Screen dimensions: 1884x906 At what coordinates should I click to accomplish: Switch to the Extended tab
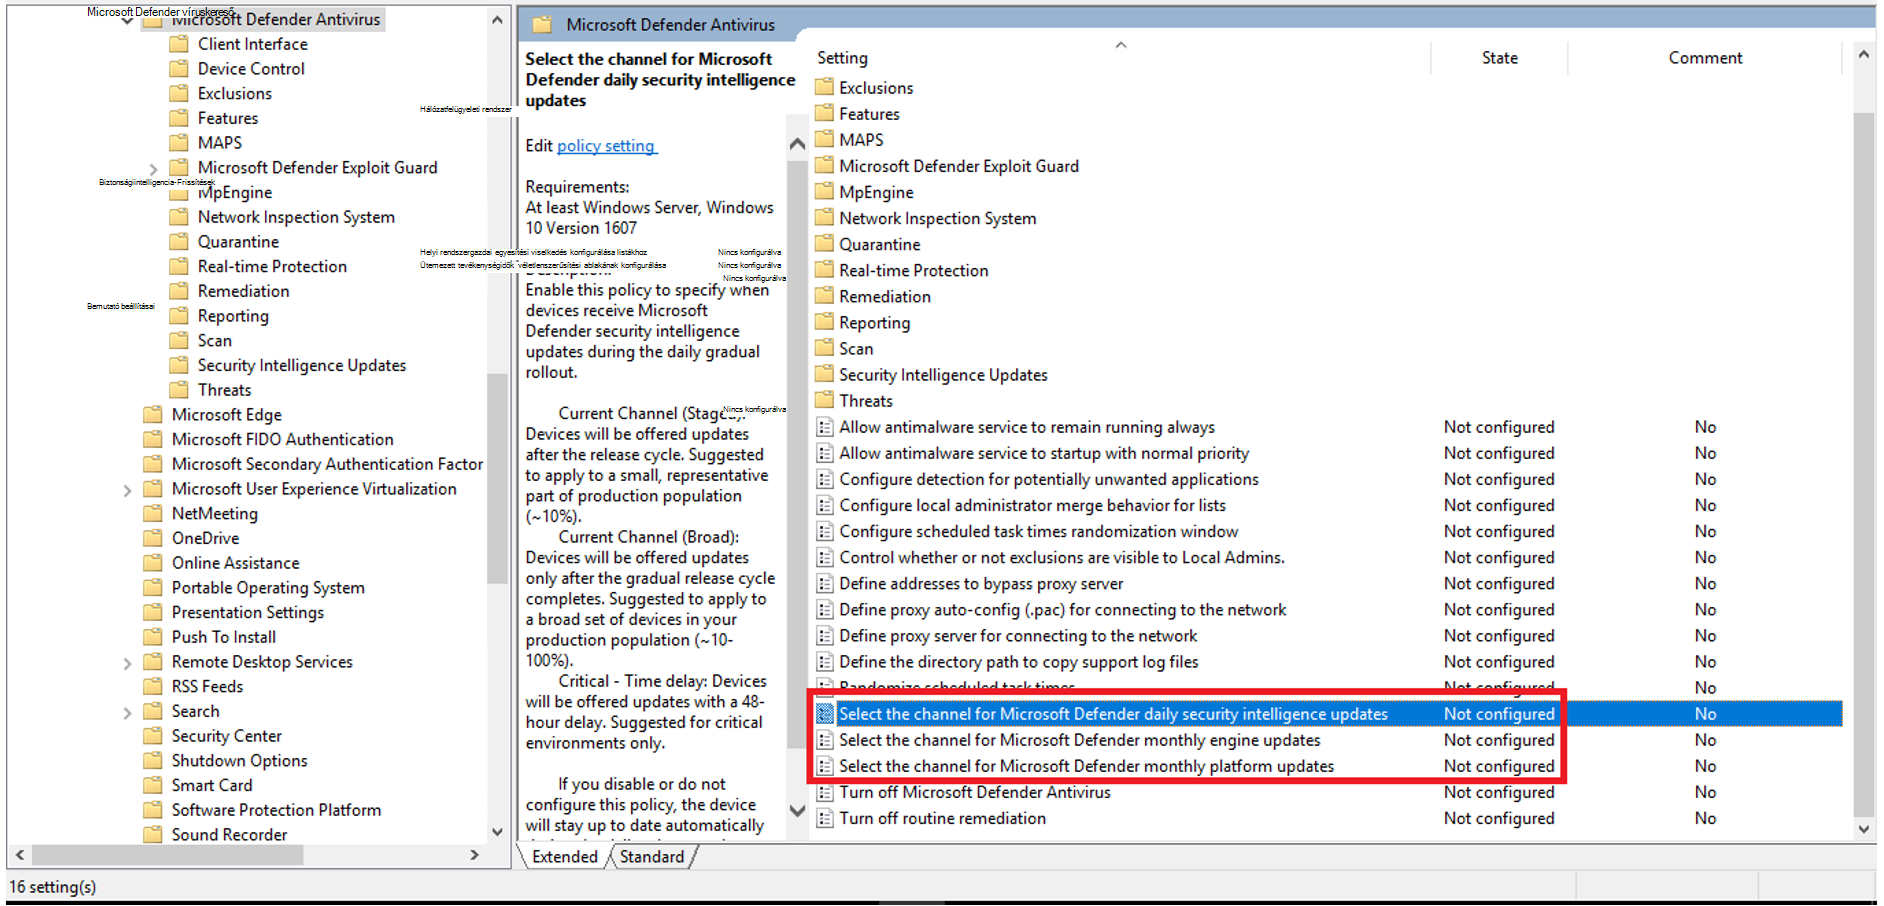[x=564, y=857]
